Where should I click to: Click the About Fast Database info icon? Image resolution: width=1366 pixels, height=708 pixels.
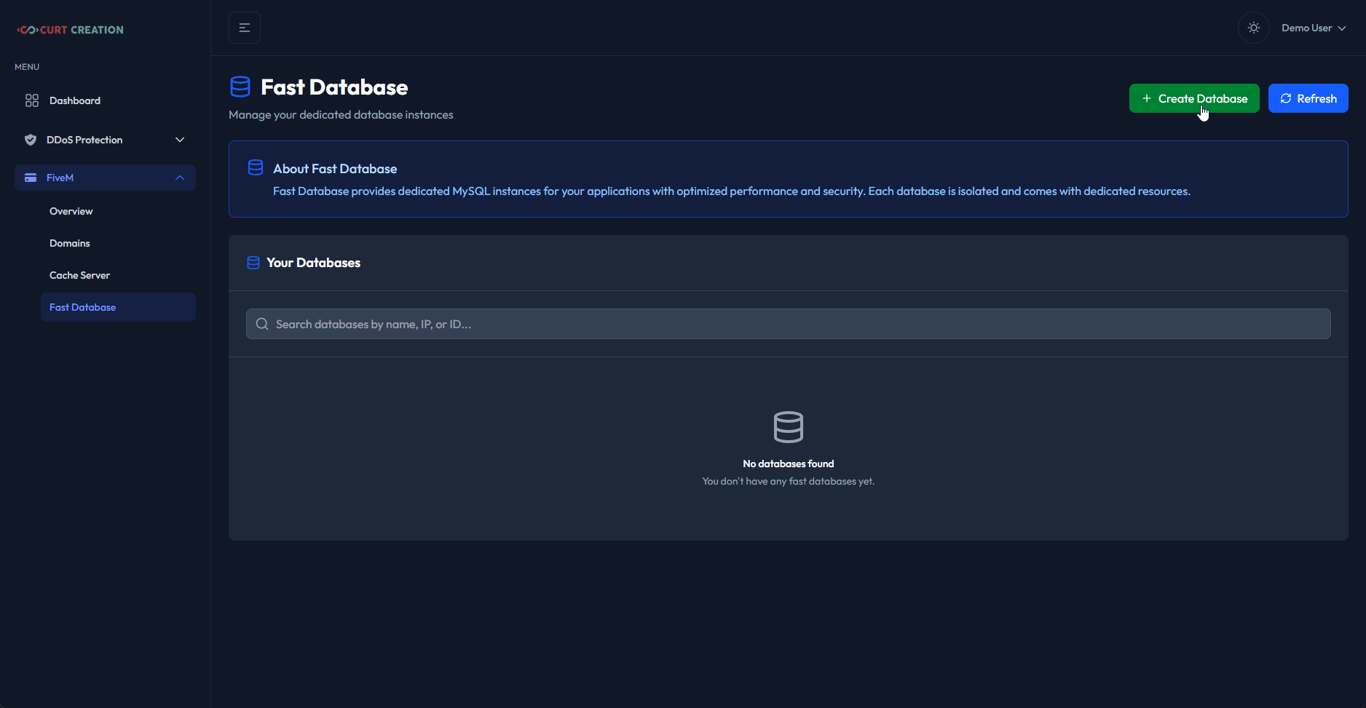256,168
